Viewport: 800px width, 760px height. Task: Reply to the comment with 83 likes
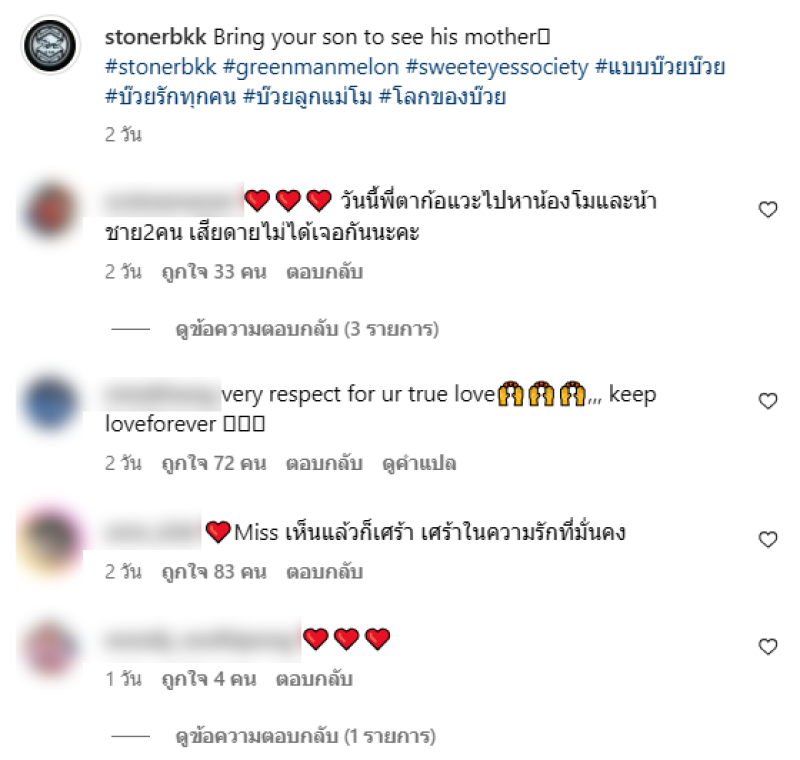pyautogui.click(x=324, y=571)
